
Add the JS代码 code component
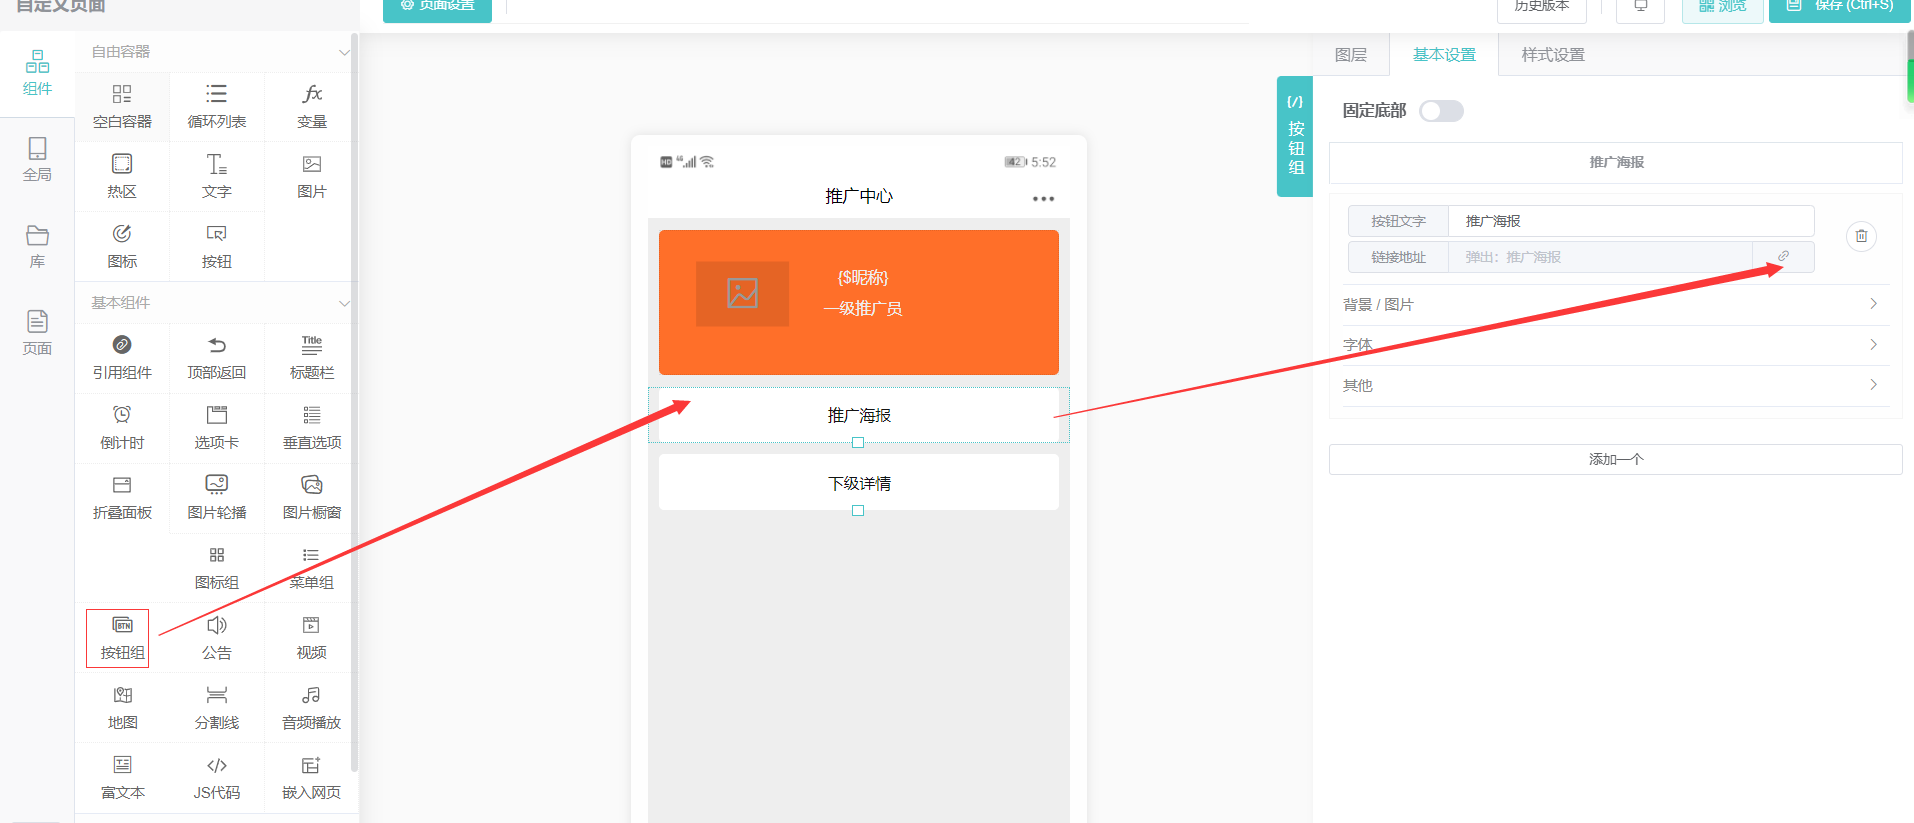click(x=217, y=777)
